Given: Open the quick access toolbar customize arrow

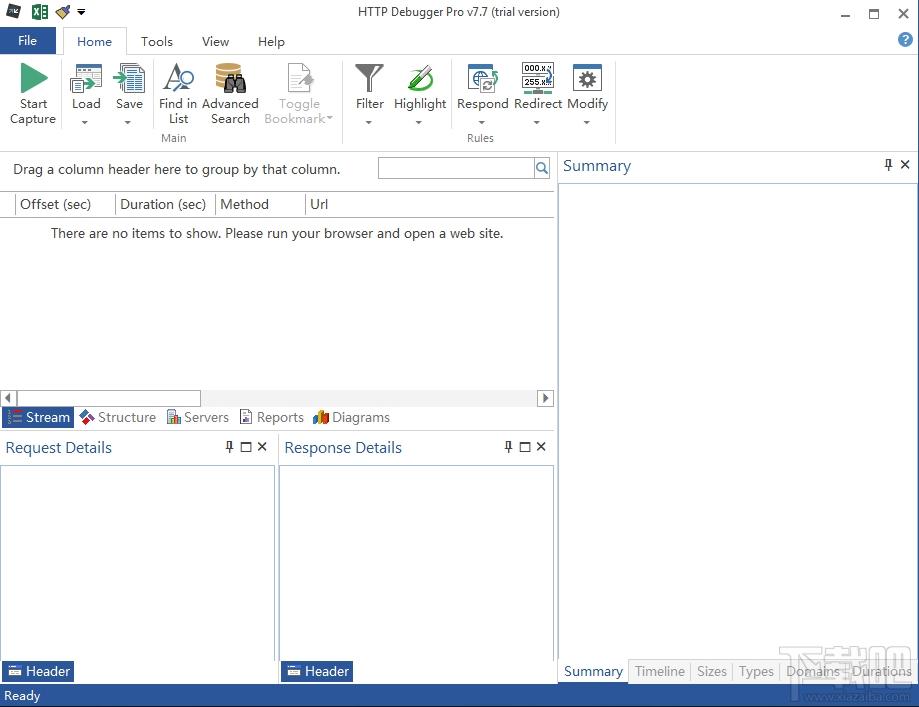Looking at the screenshot, I should click(81, 12).
